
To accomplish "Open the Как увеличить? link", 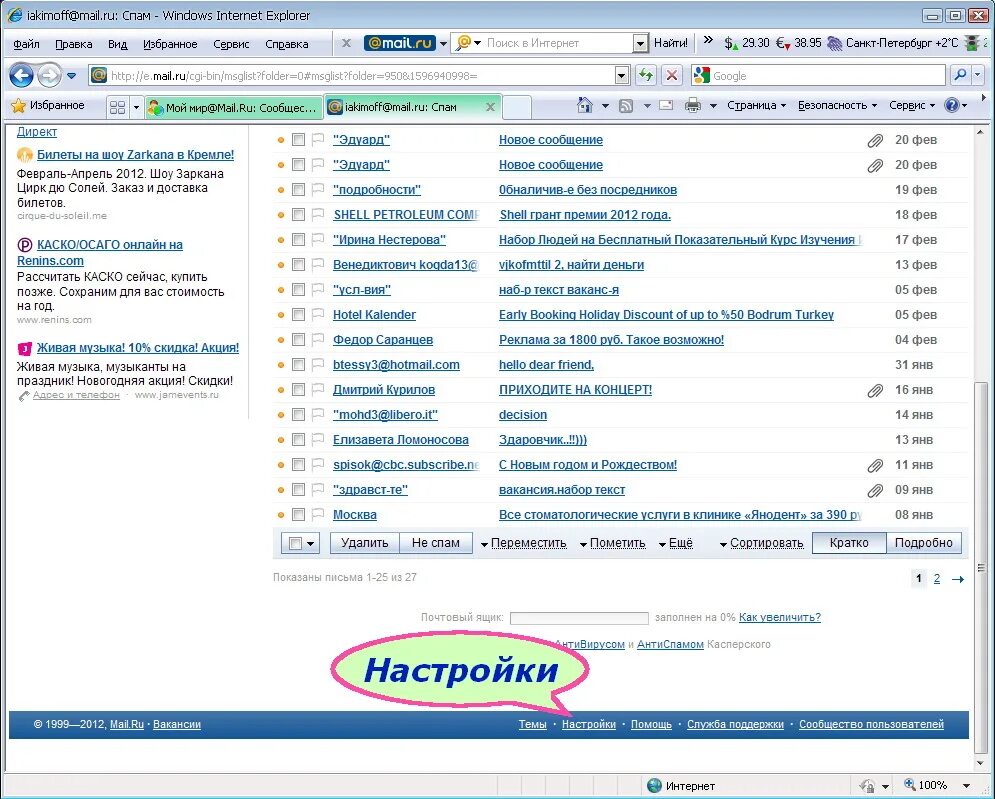I will coord(780,617).
